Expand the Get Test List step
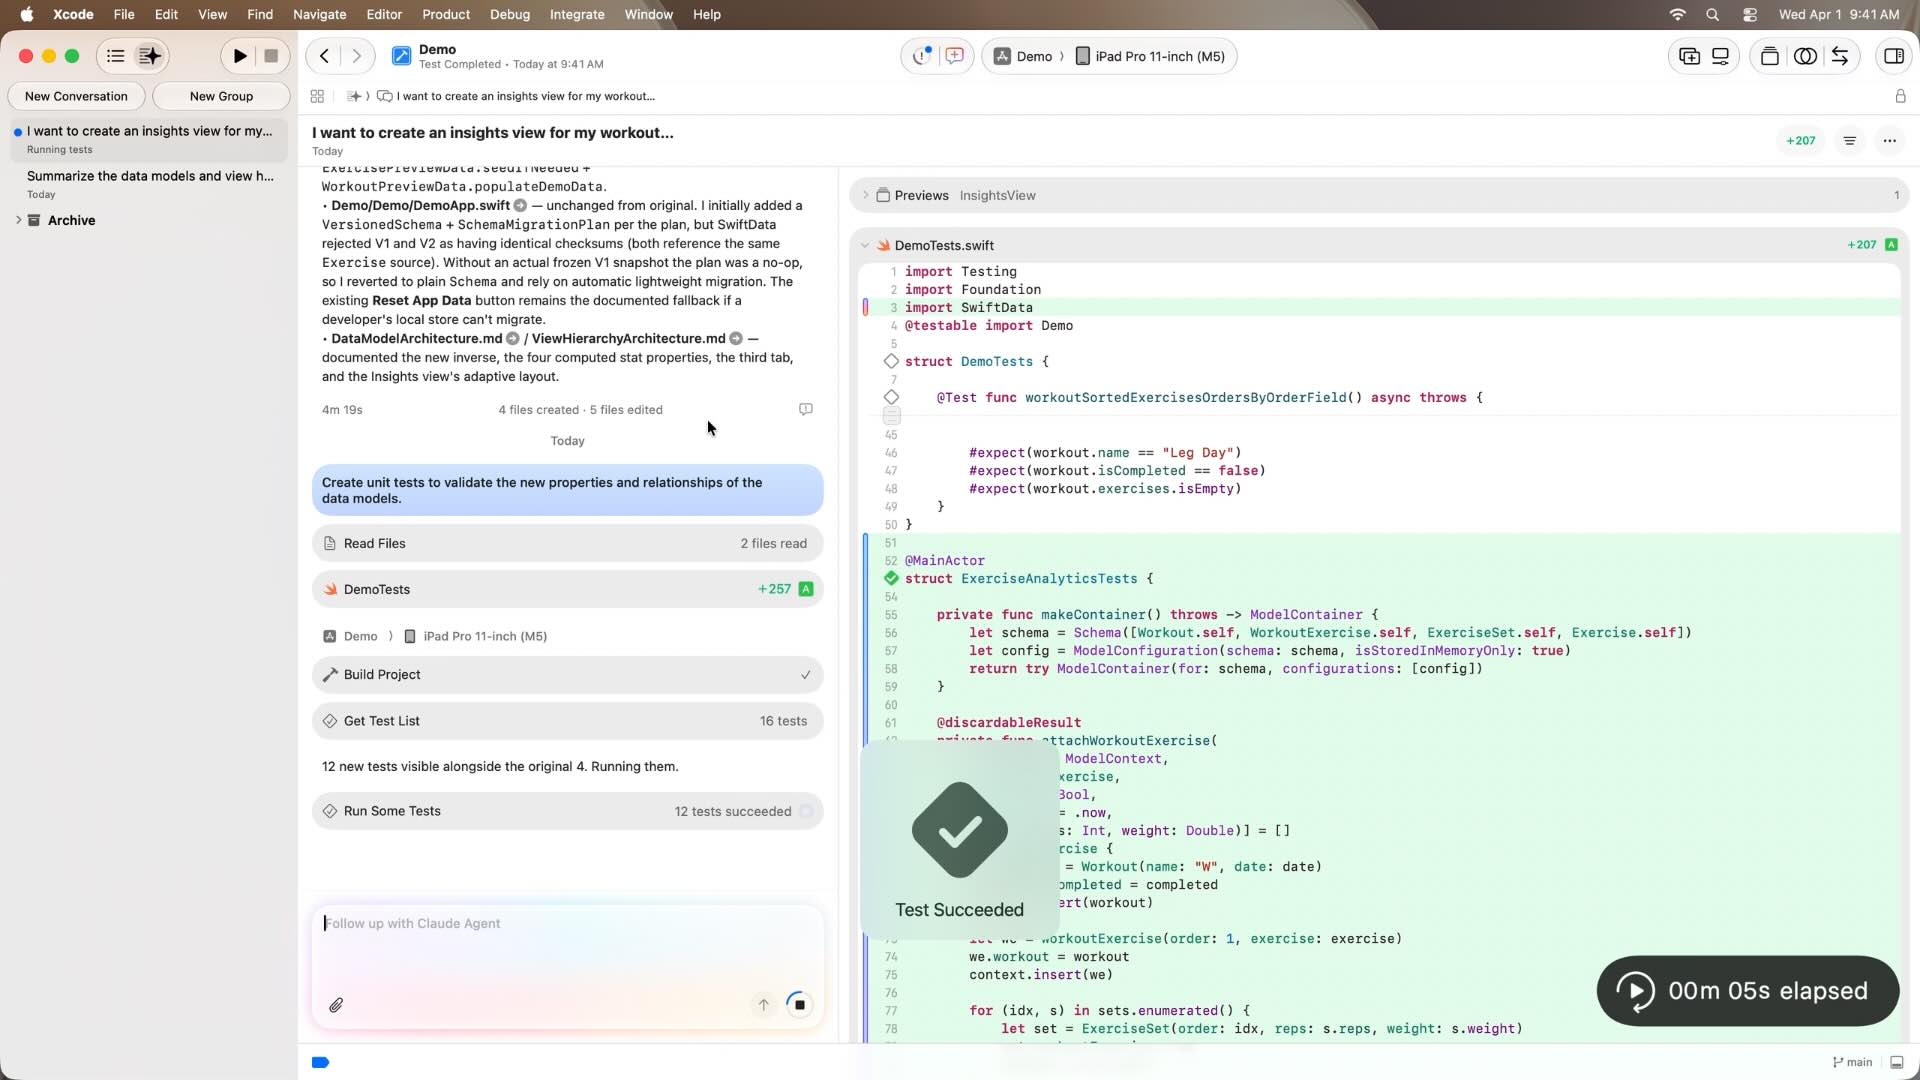Screen dimensions: 1920x1080 click(567, 721)
